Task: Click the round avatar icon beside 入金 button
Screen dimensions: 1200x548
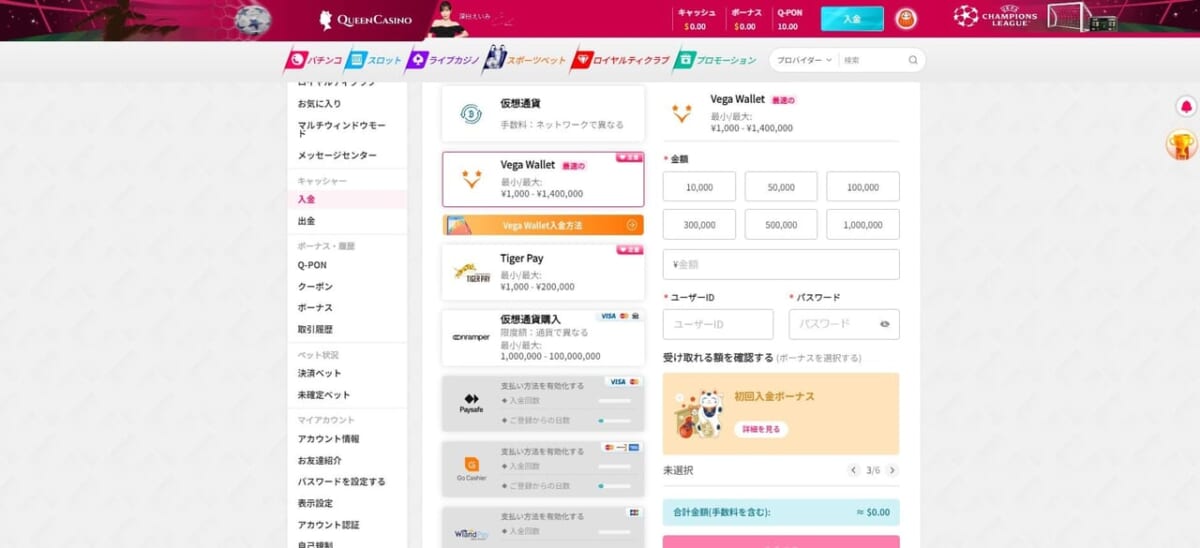Action: [906, 19]
